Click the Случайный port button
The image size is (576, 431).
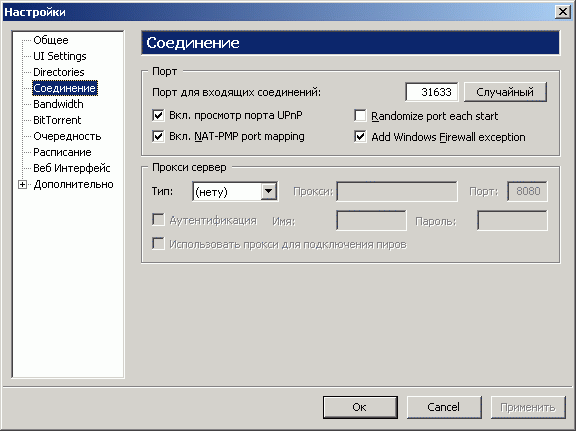(505, 92)
